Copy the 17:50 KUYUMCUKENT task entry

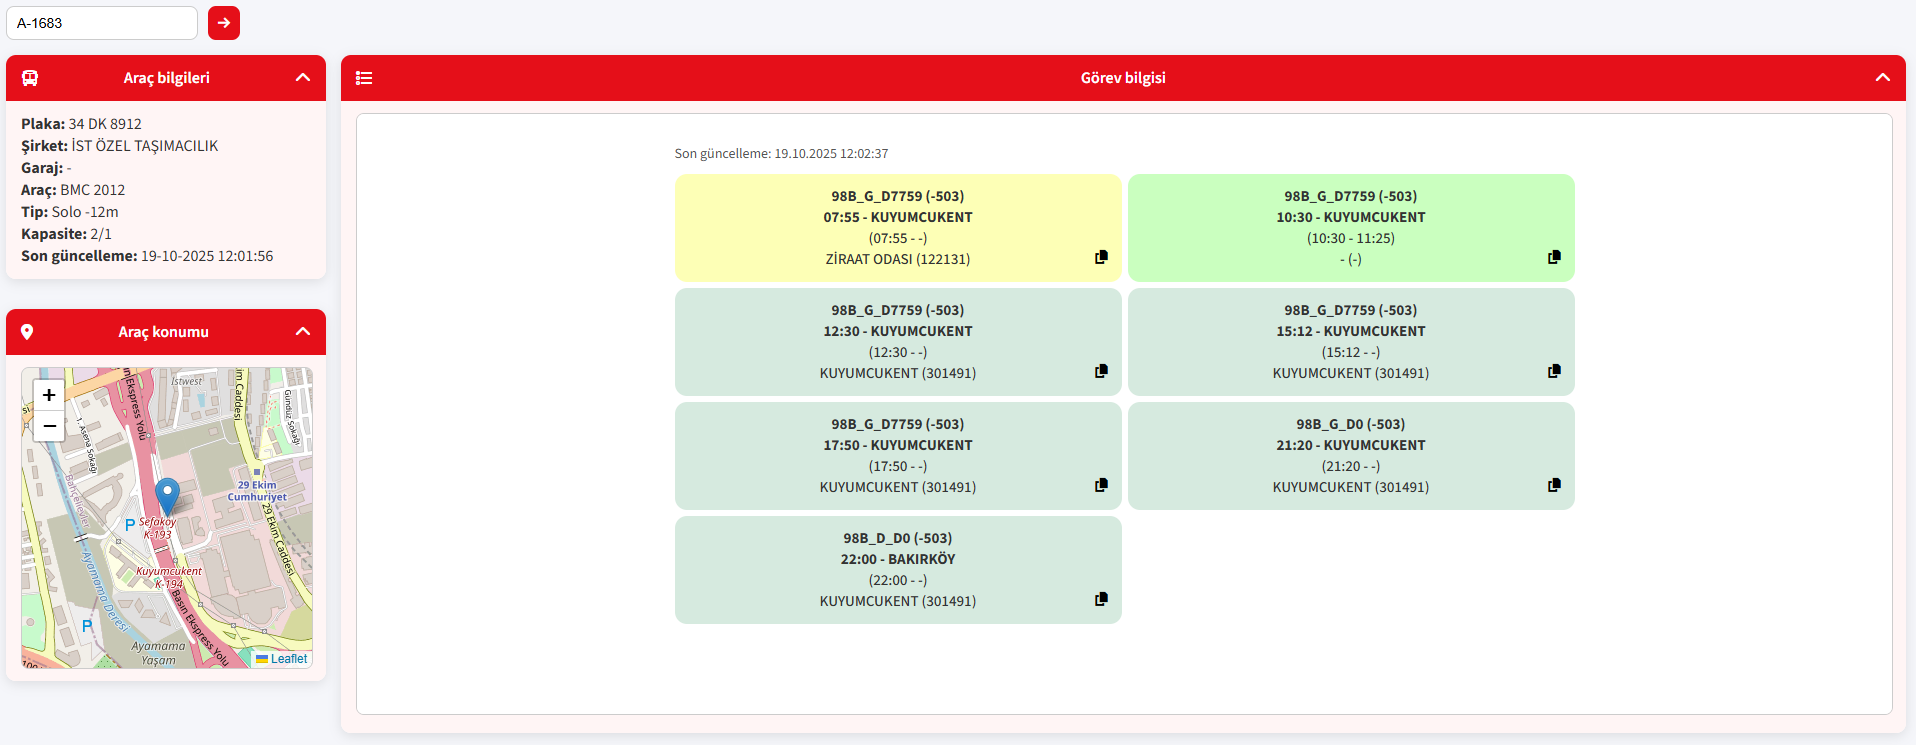click(1101, 485)
